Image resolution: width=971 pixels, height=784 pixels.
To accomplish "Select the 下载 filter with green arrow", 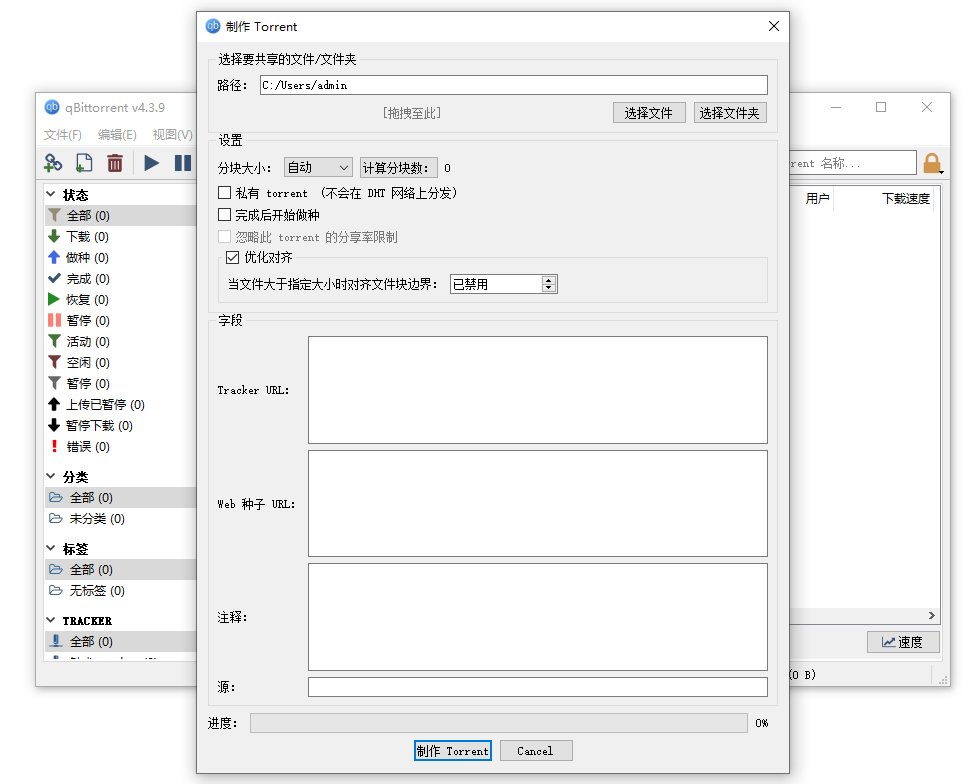I will coord(78,237).
